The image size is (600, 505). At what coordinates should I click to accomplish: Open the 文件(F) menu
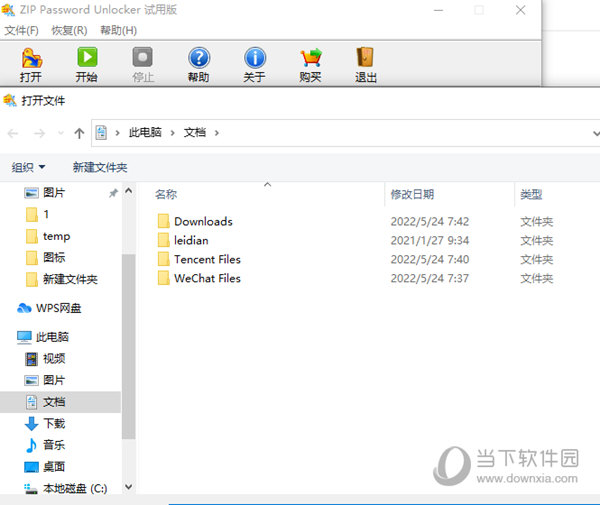click(21, 30)
